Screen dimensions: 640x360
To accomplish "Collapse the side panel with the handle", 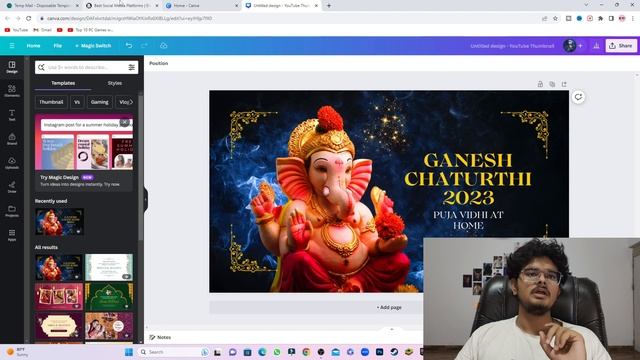I will tap(145, 200).
